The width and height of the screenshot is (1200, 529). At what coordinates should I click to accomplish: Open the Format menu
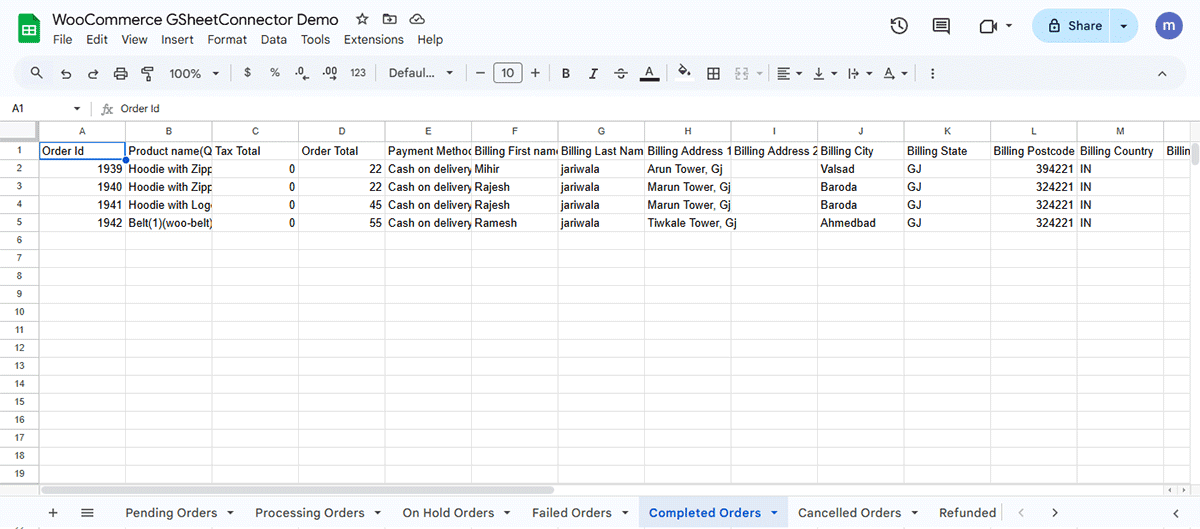(x=227, y=40)
